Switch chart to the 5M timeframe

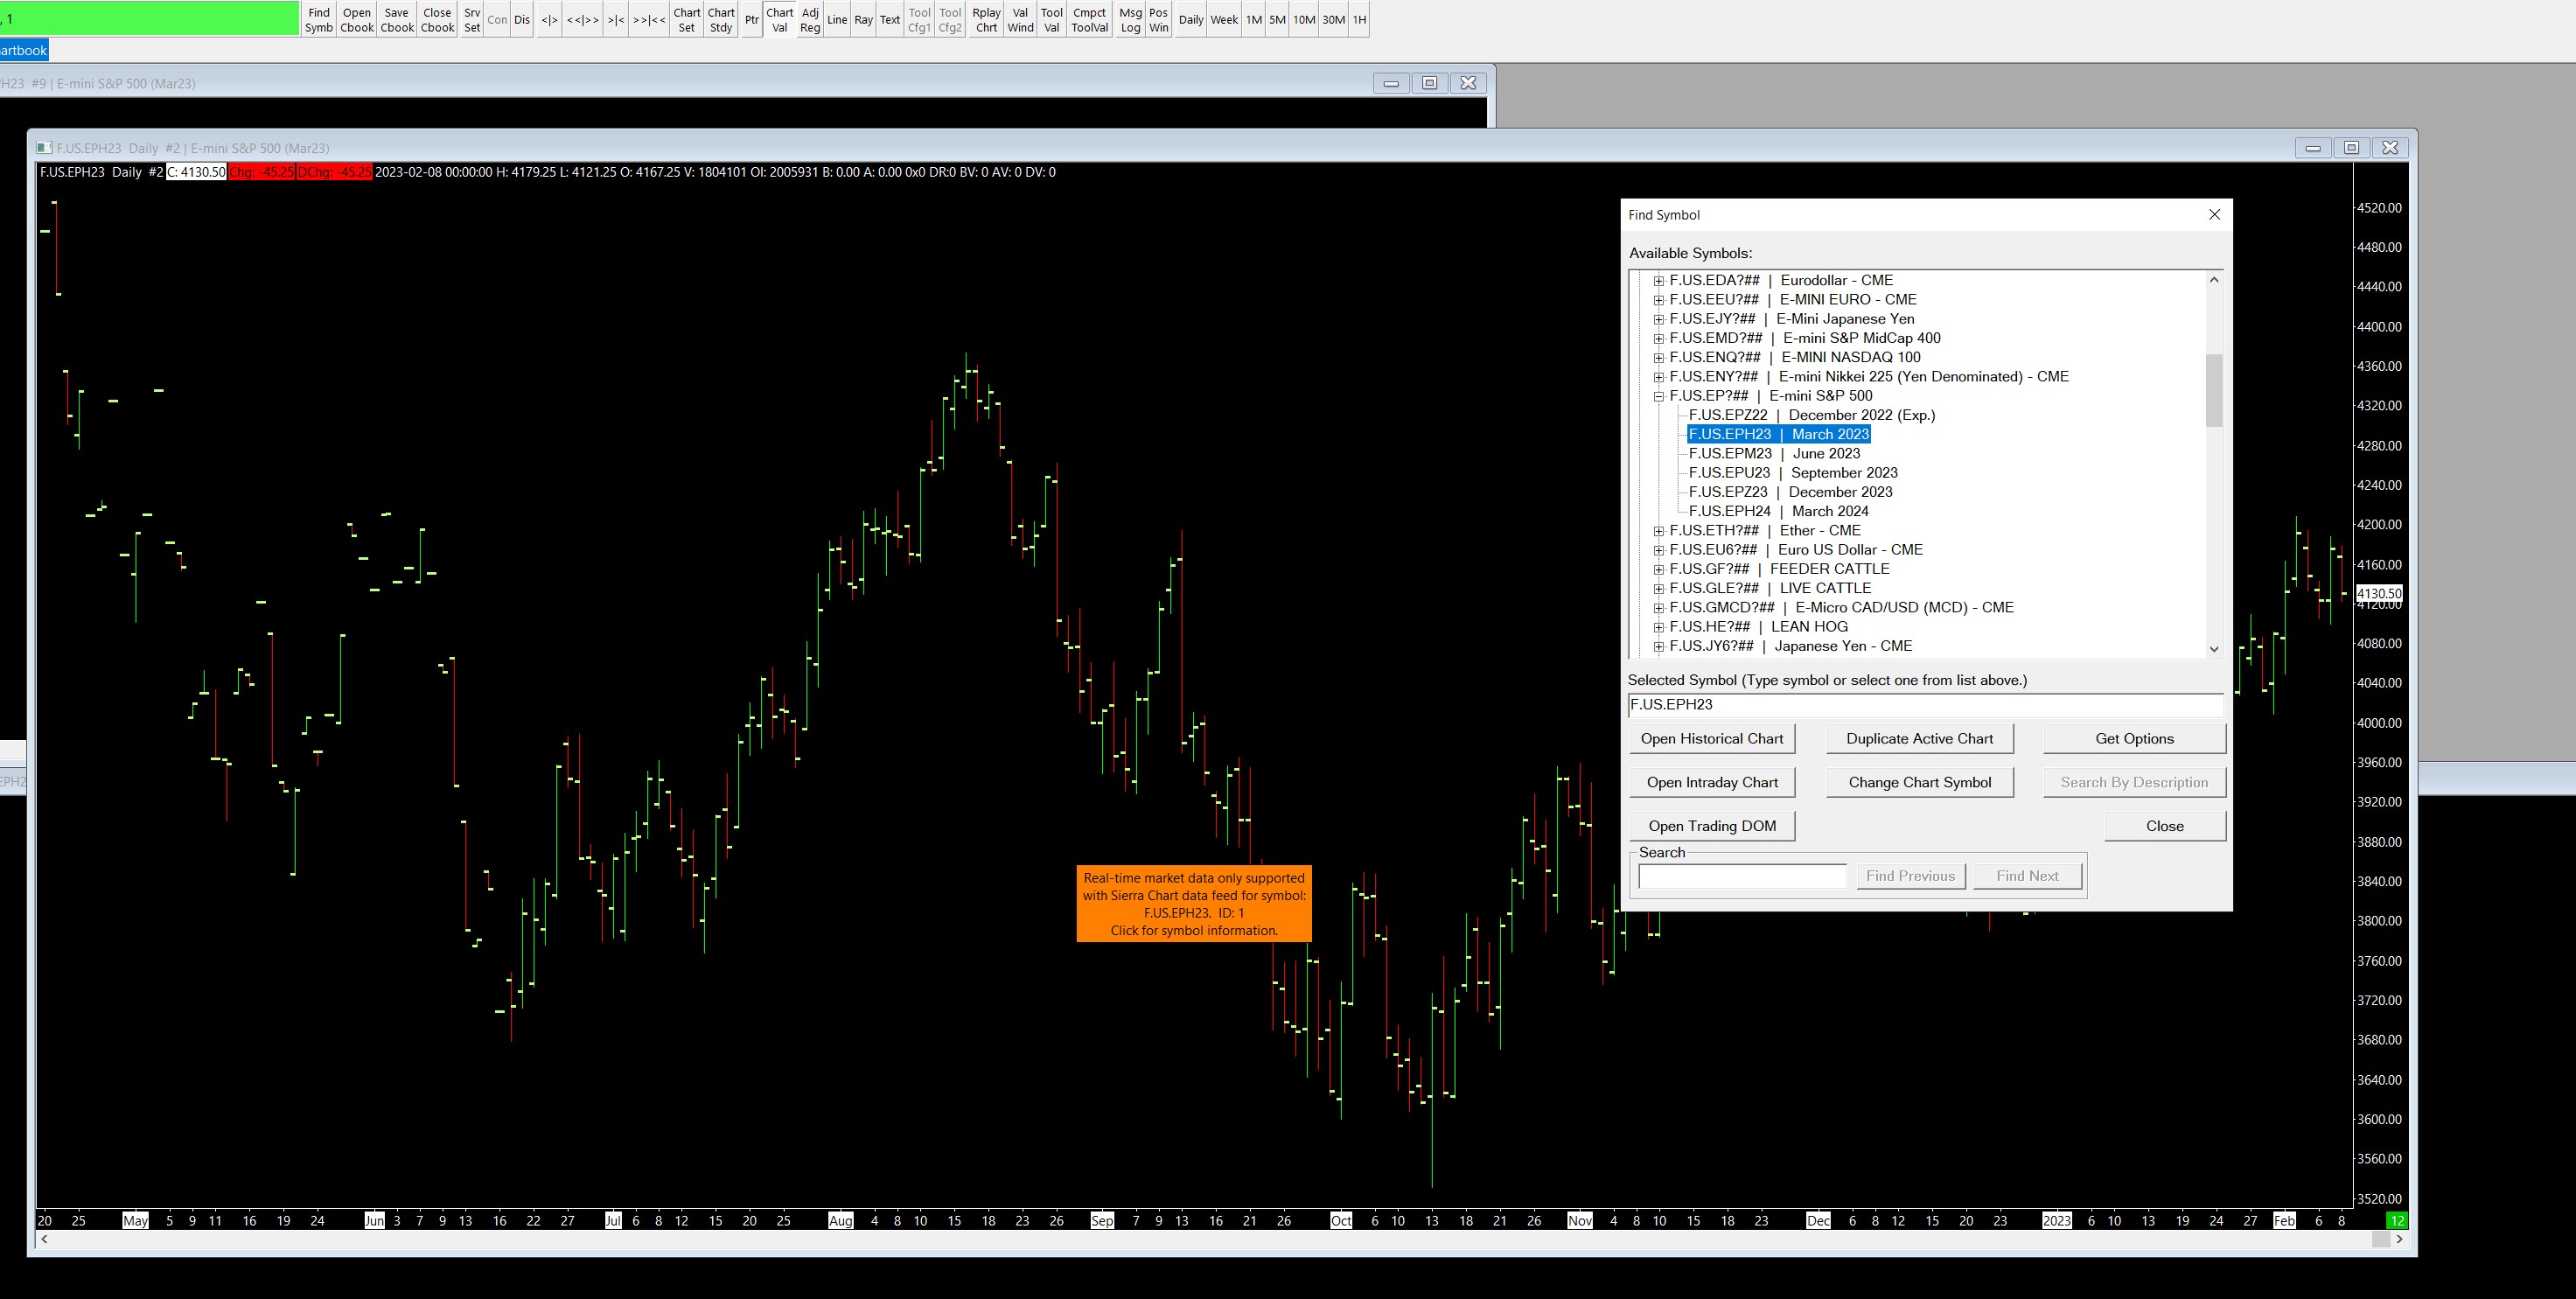1276,20
